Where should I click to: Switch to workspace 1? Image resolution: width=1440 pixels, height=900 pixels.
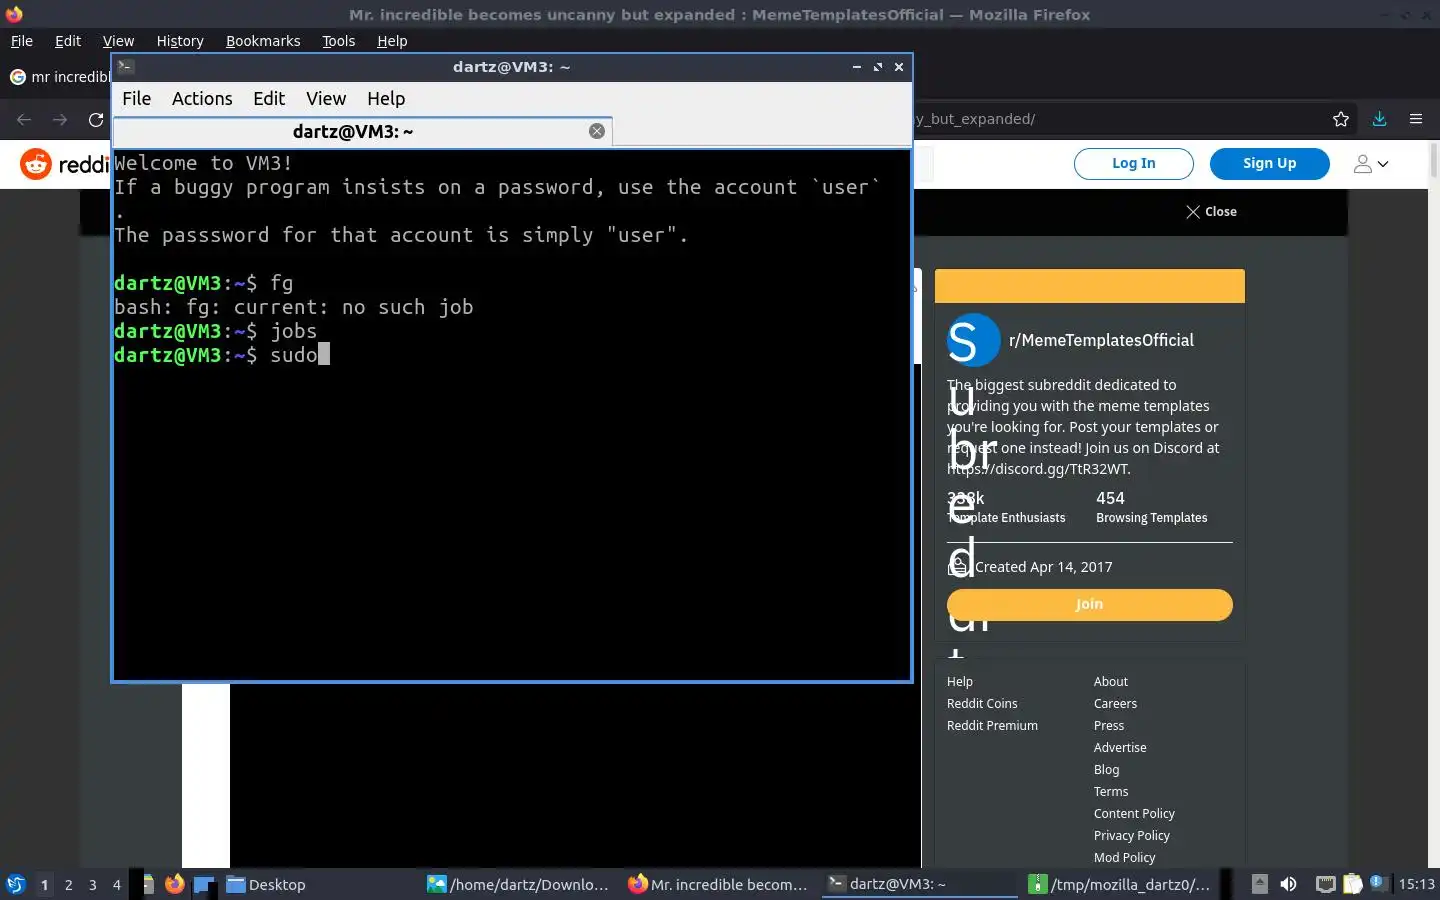click(x=44, y=885)
